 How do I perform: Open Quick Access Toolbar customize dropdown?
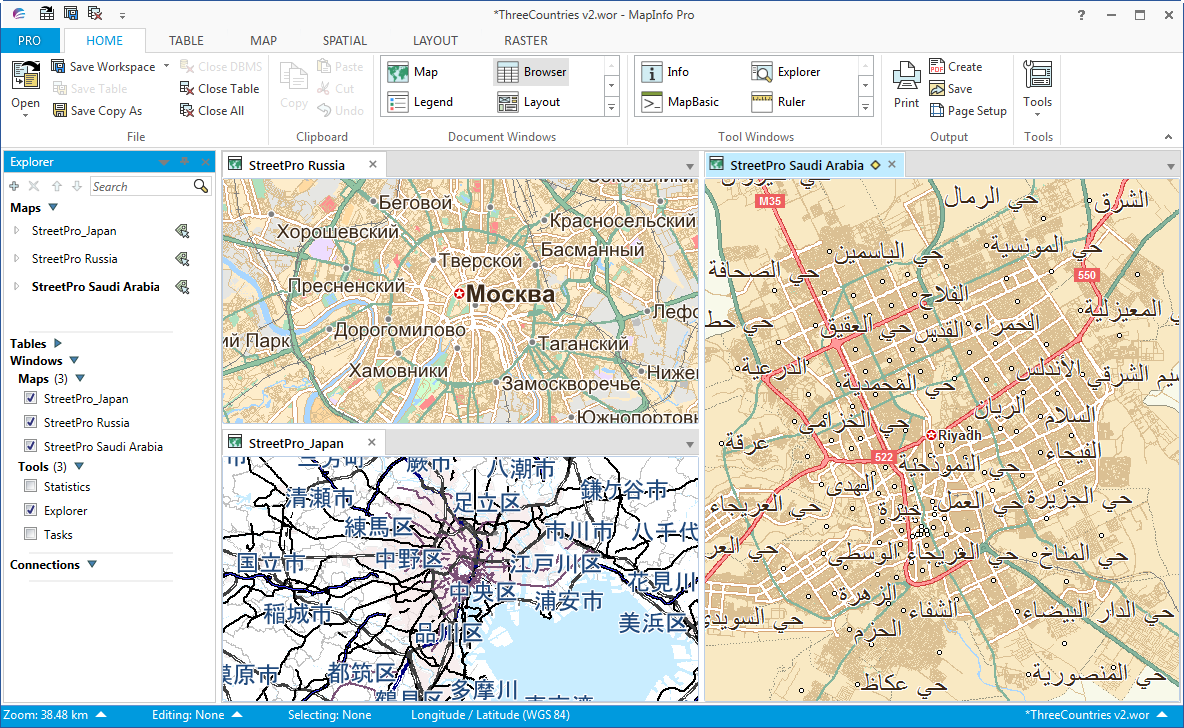[122, 15]
